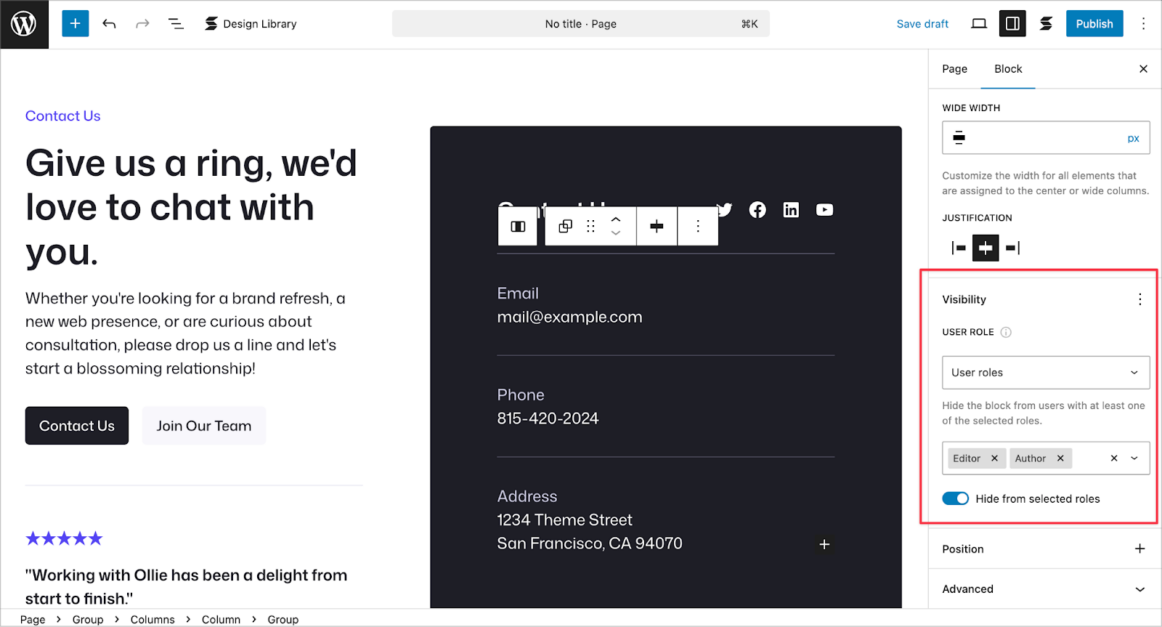Select the "Give us a ring" heading
1162x627 pixels.
[x=191, y=207]
